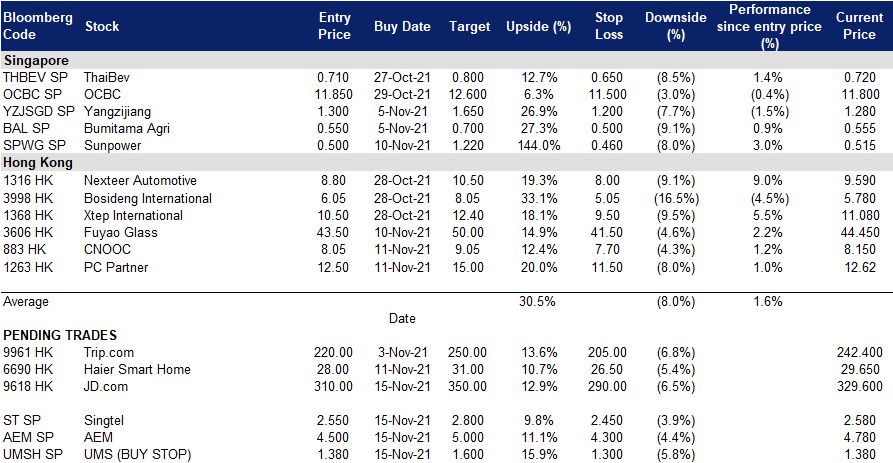Select the Average row label
The image size is (893, 463).
click(x=26, y=302)
